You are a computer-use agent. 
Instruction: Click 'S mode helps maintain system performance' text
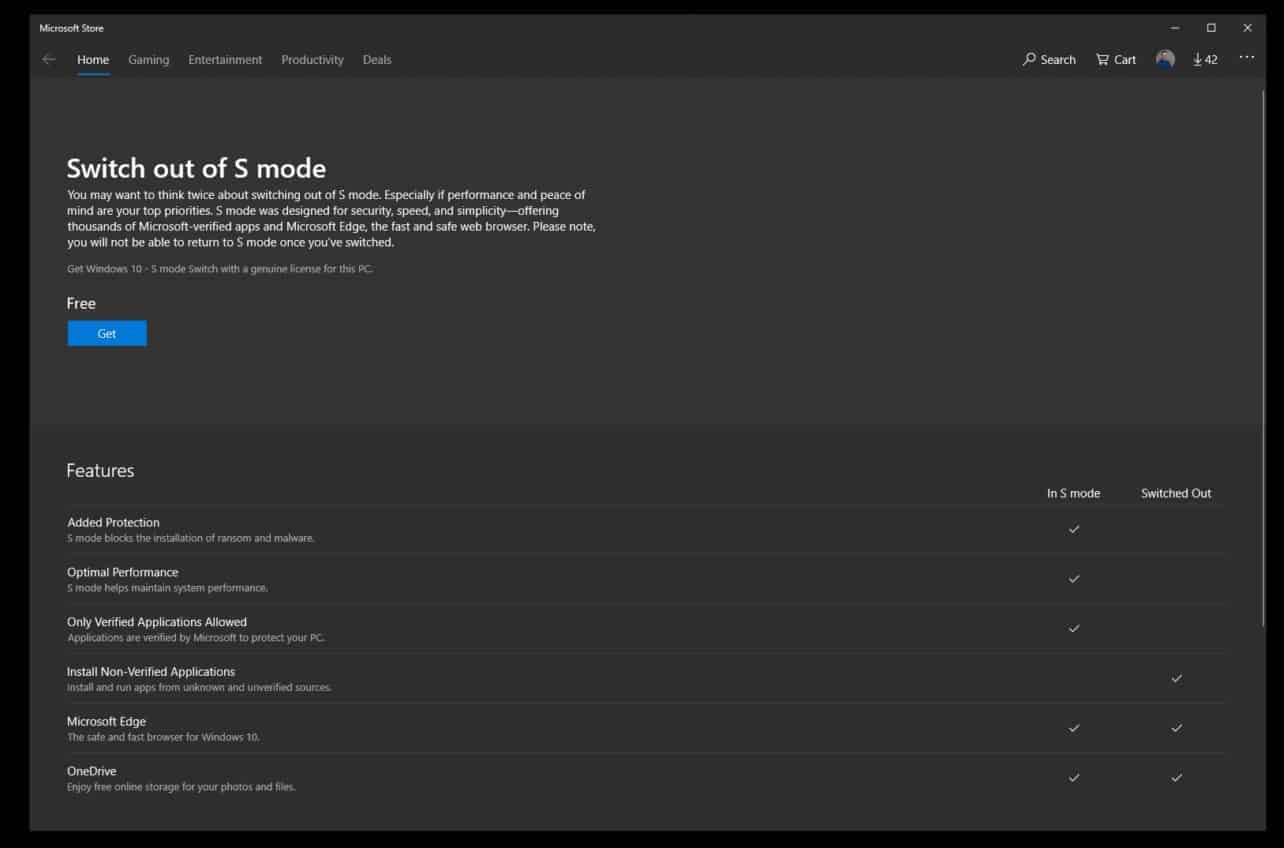(167, 588)
